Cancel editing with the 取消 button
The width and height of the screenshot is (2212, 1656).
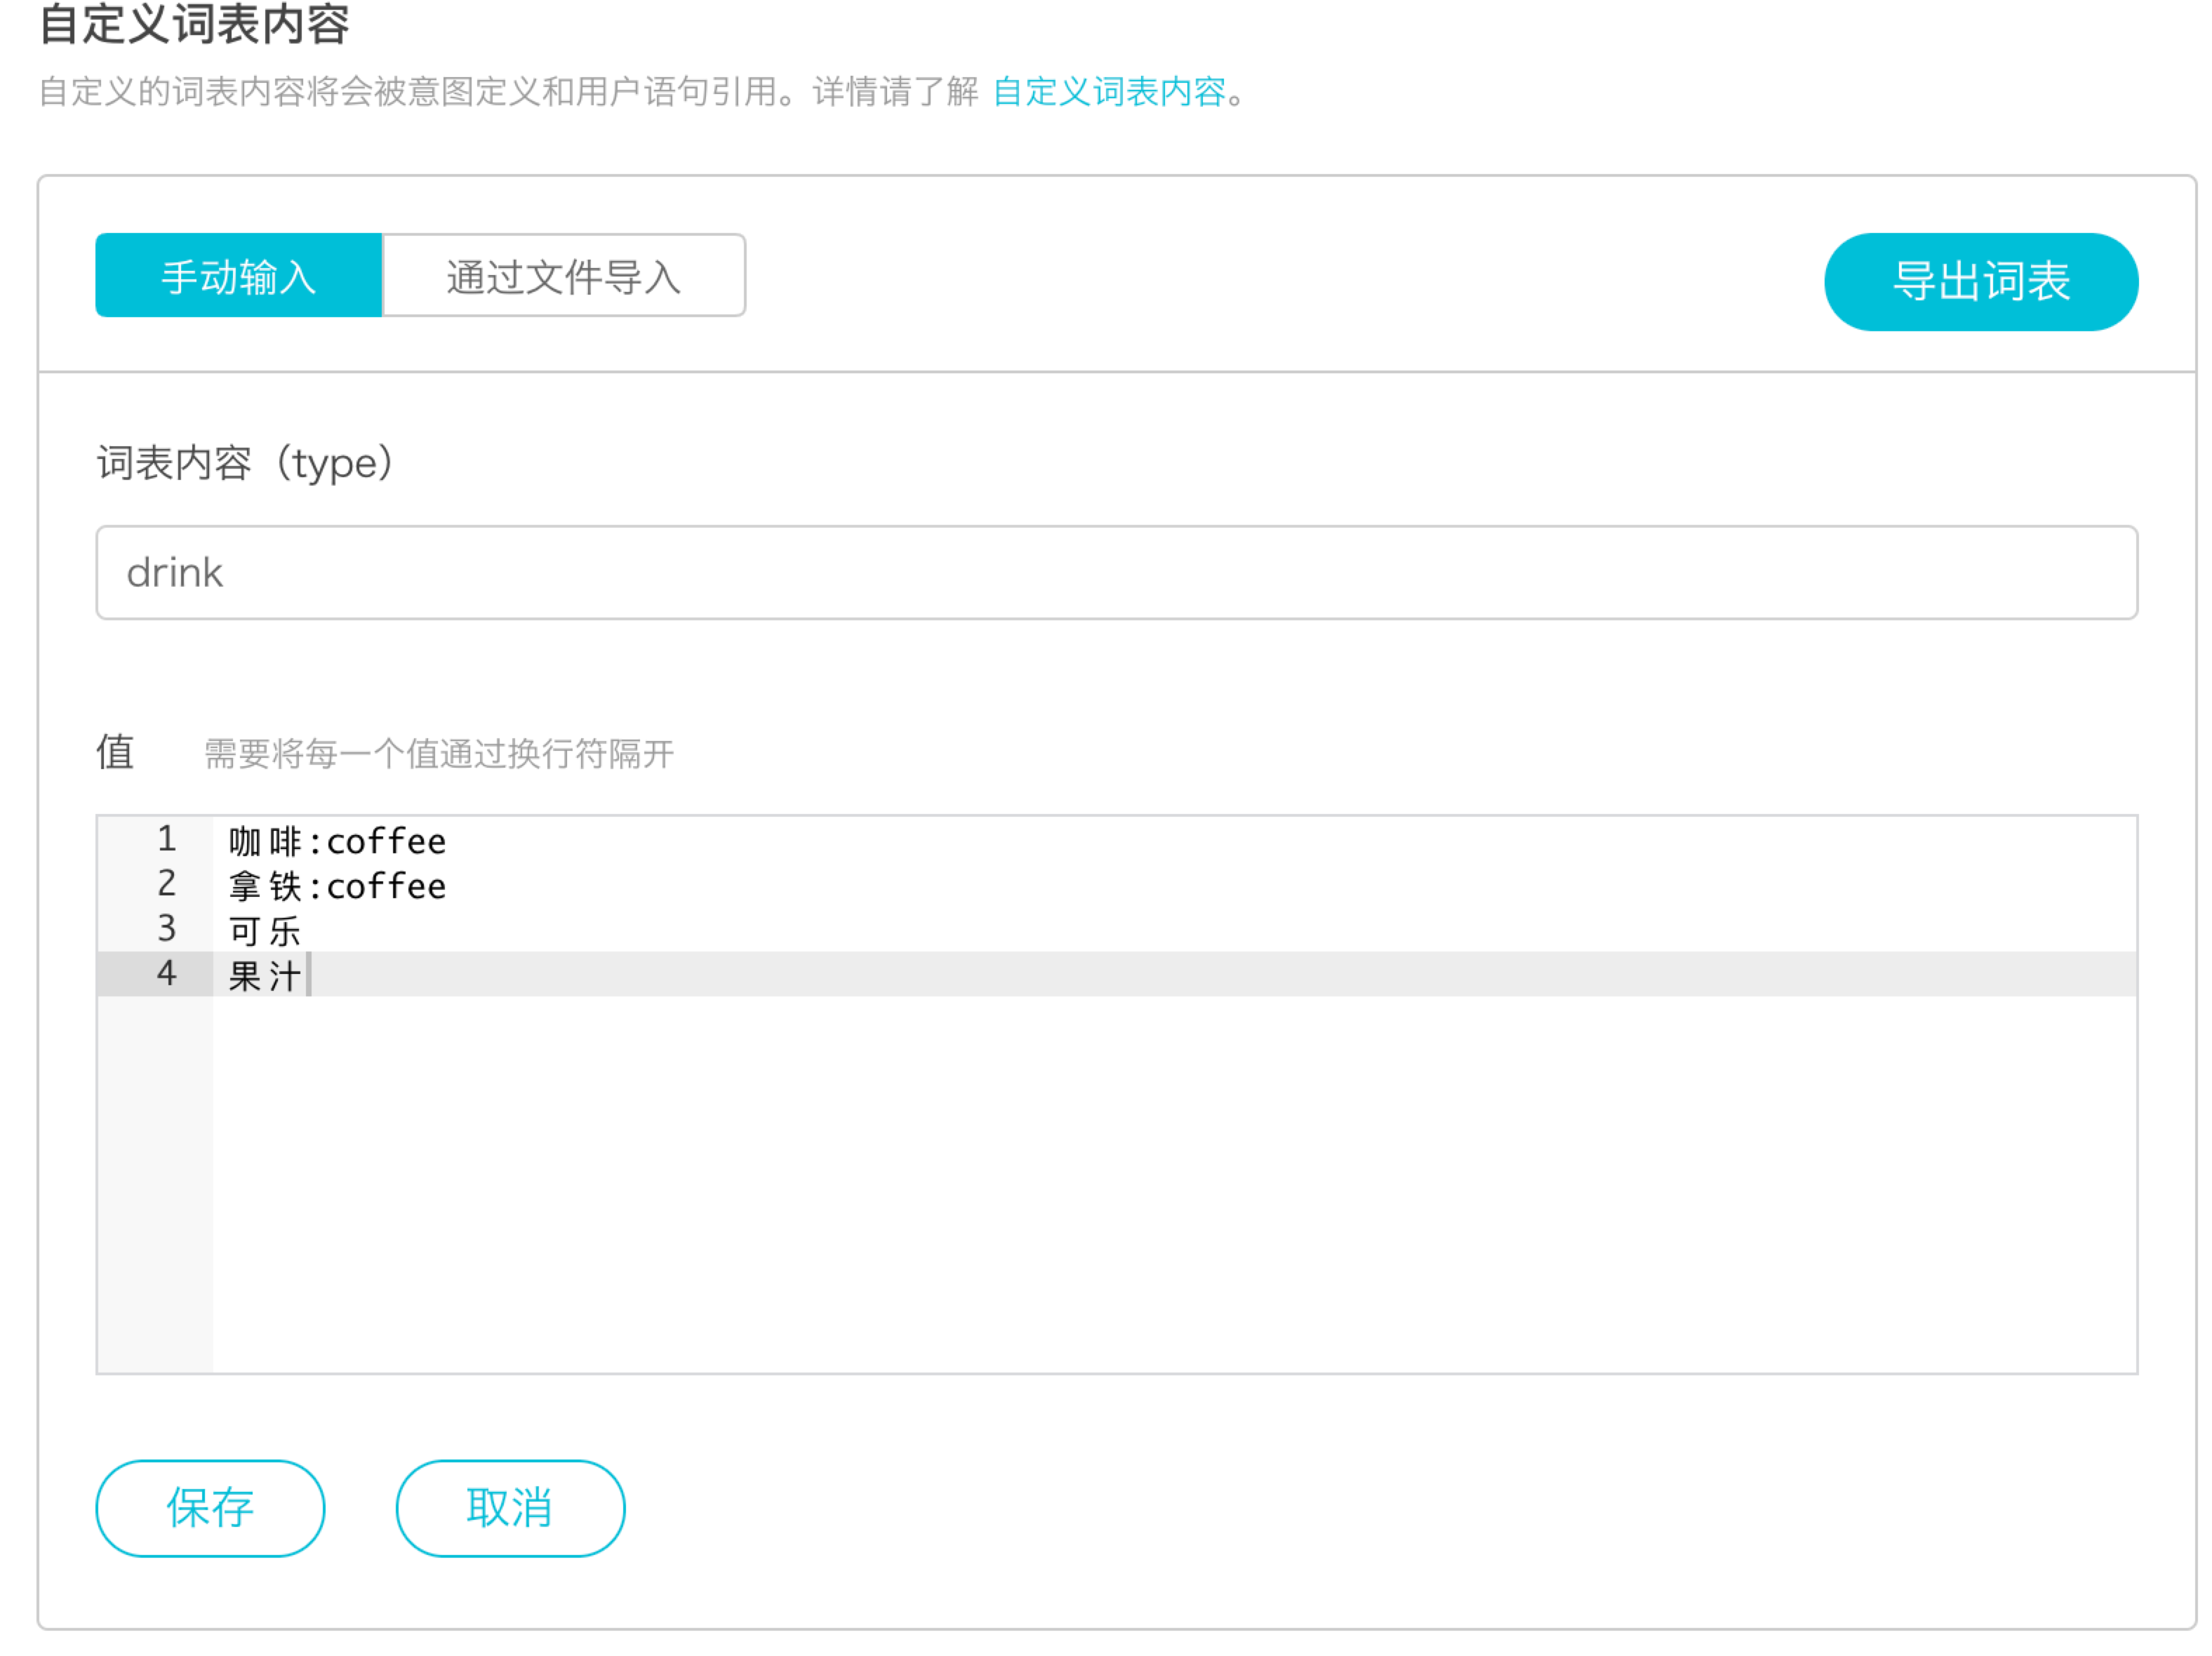coord(510,1506)
